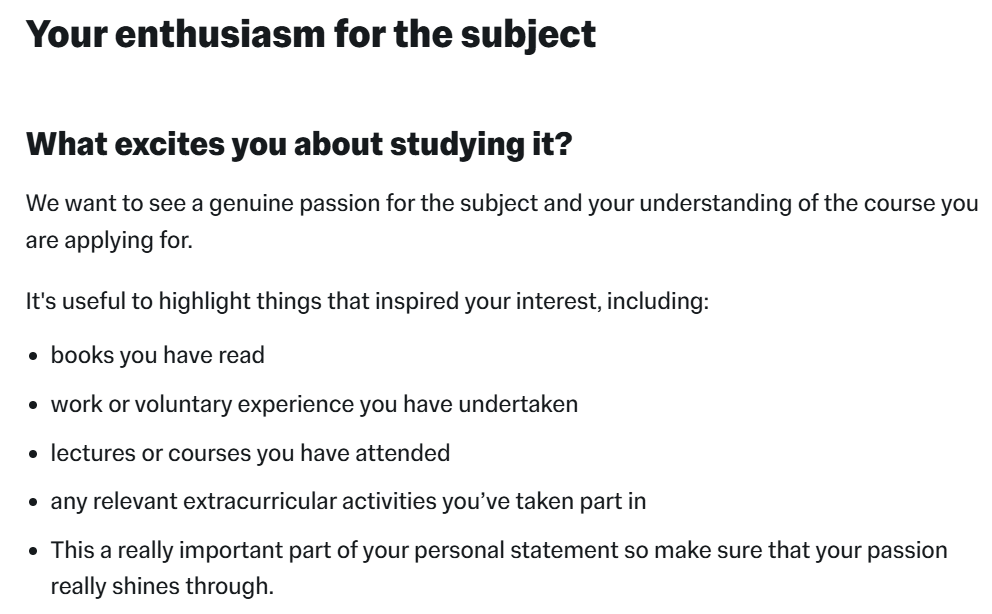Click the "Your enthusiasm for the subject" heading
Screen dimensions: 992x614
pyautogui.click(x=311, y=34)
